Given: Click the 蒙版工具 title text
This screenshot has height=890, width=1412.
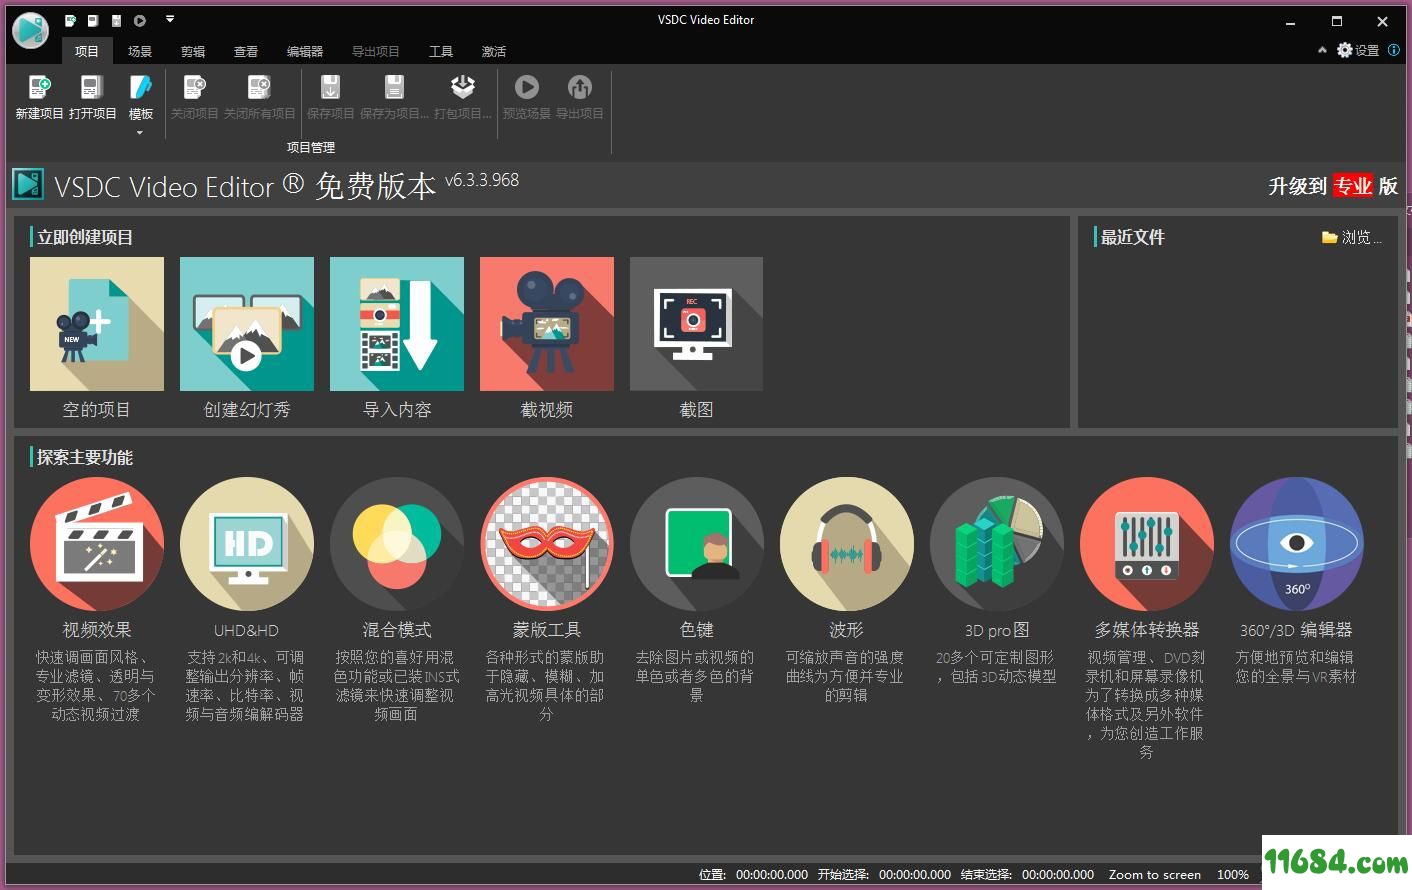Looking at the screenshot, I should click(x=547, y=630).
